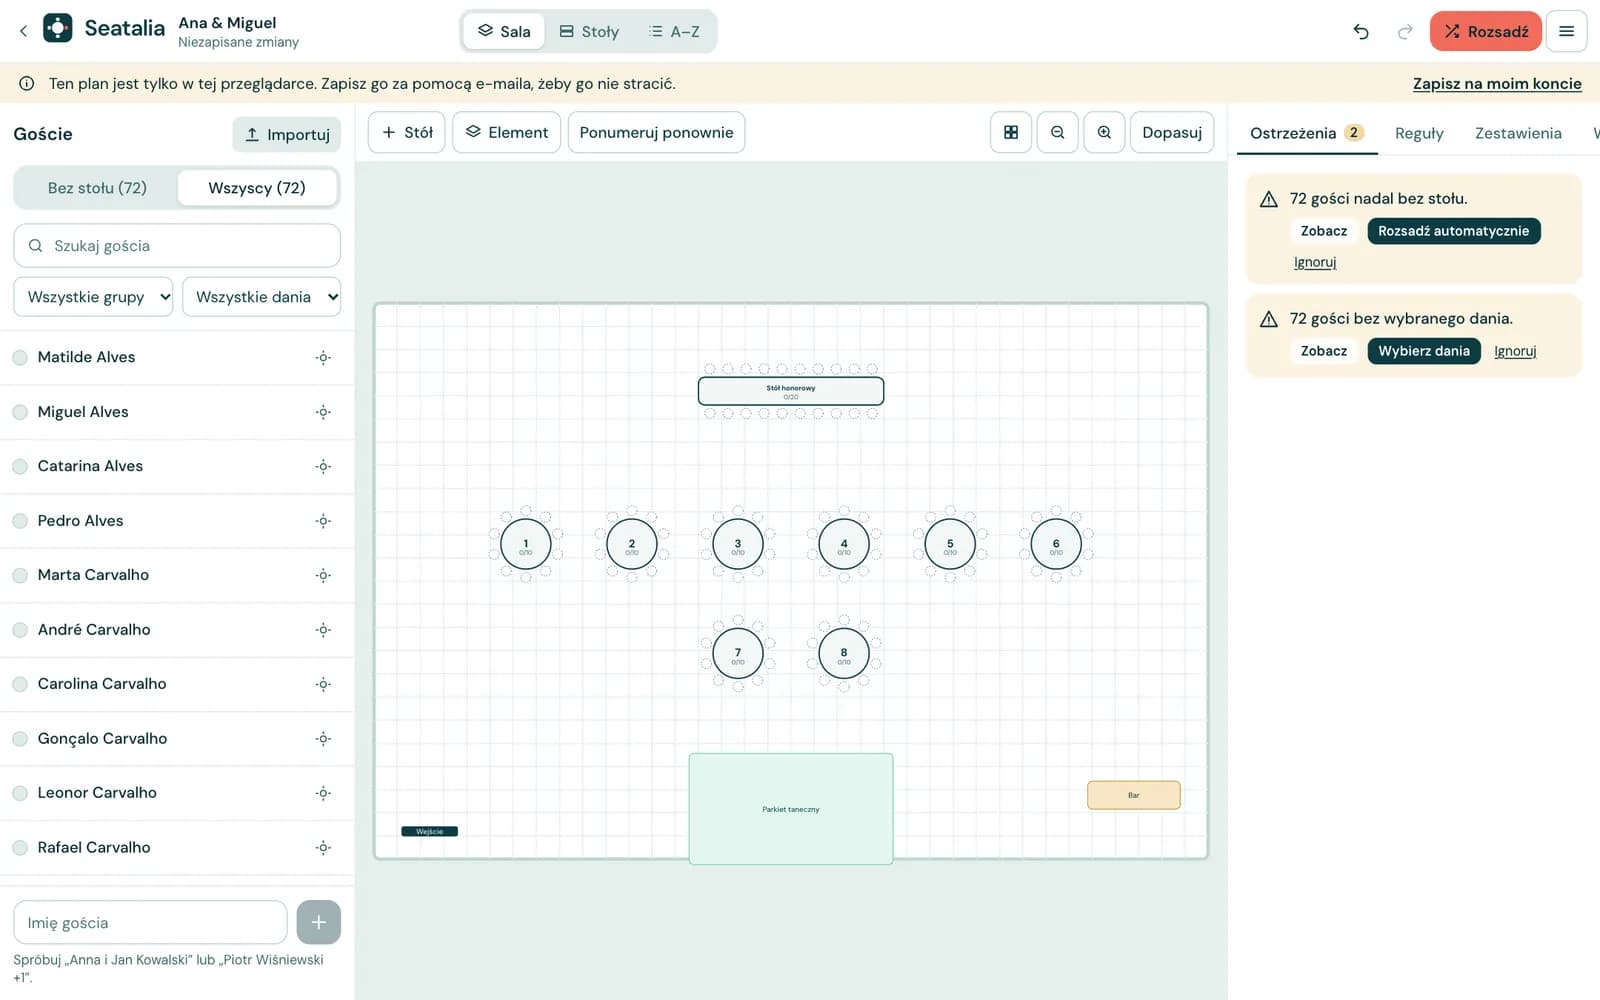Viewport: 1600px width, 1000px height.
Task: Click target icon for André Carvalho
Action: coord(323,630)
